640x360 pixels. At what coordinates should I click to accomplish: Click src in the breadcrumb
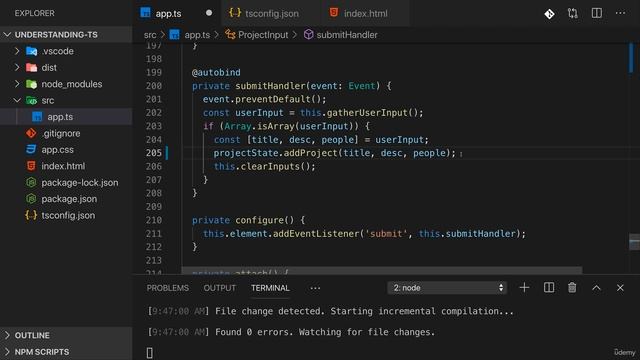click(x=150, y=35)
